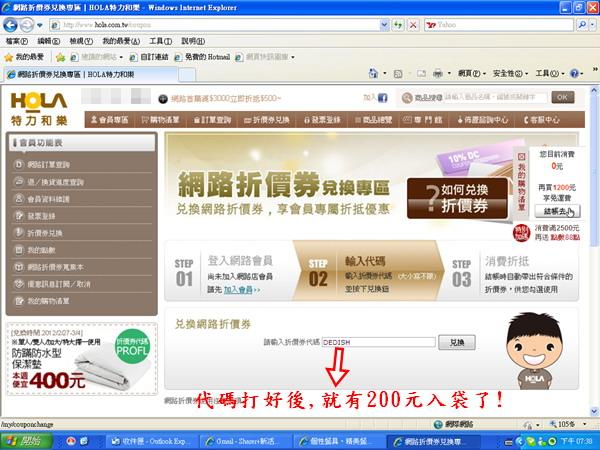Click the magnifier search icon in IE

(x=582, y=25)
